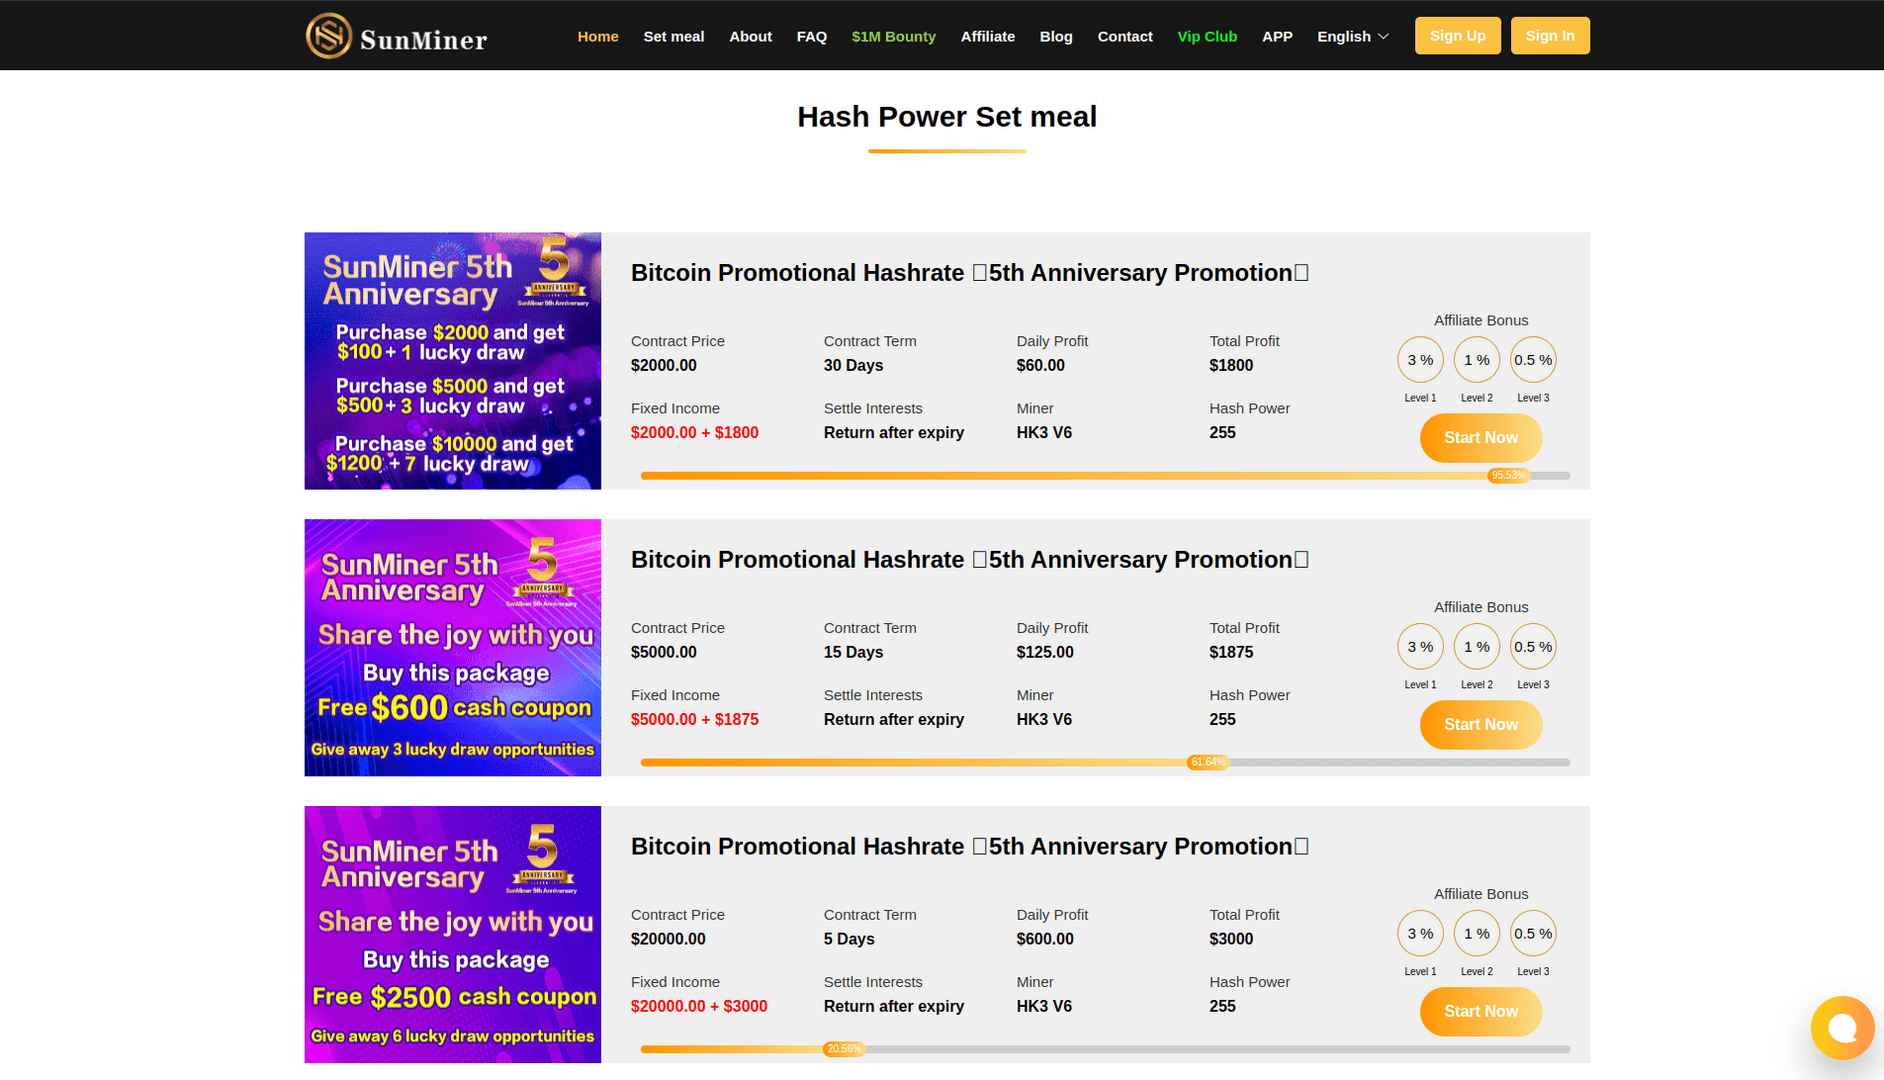
Task: Click Start Now on the $20000 plan
Action: point(1480,1012)
